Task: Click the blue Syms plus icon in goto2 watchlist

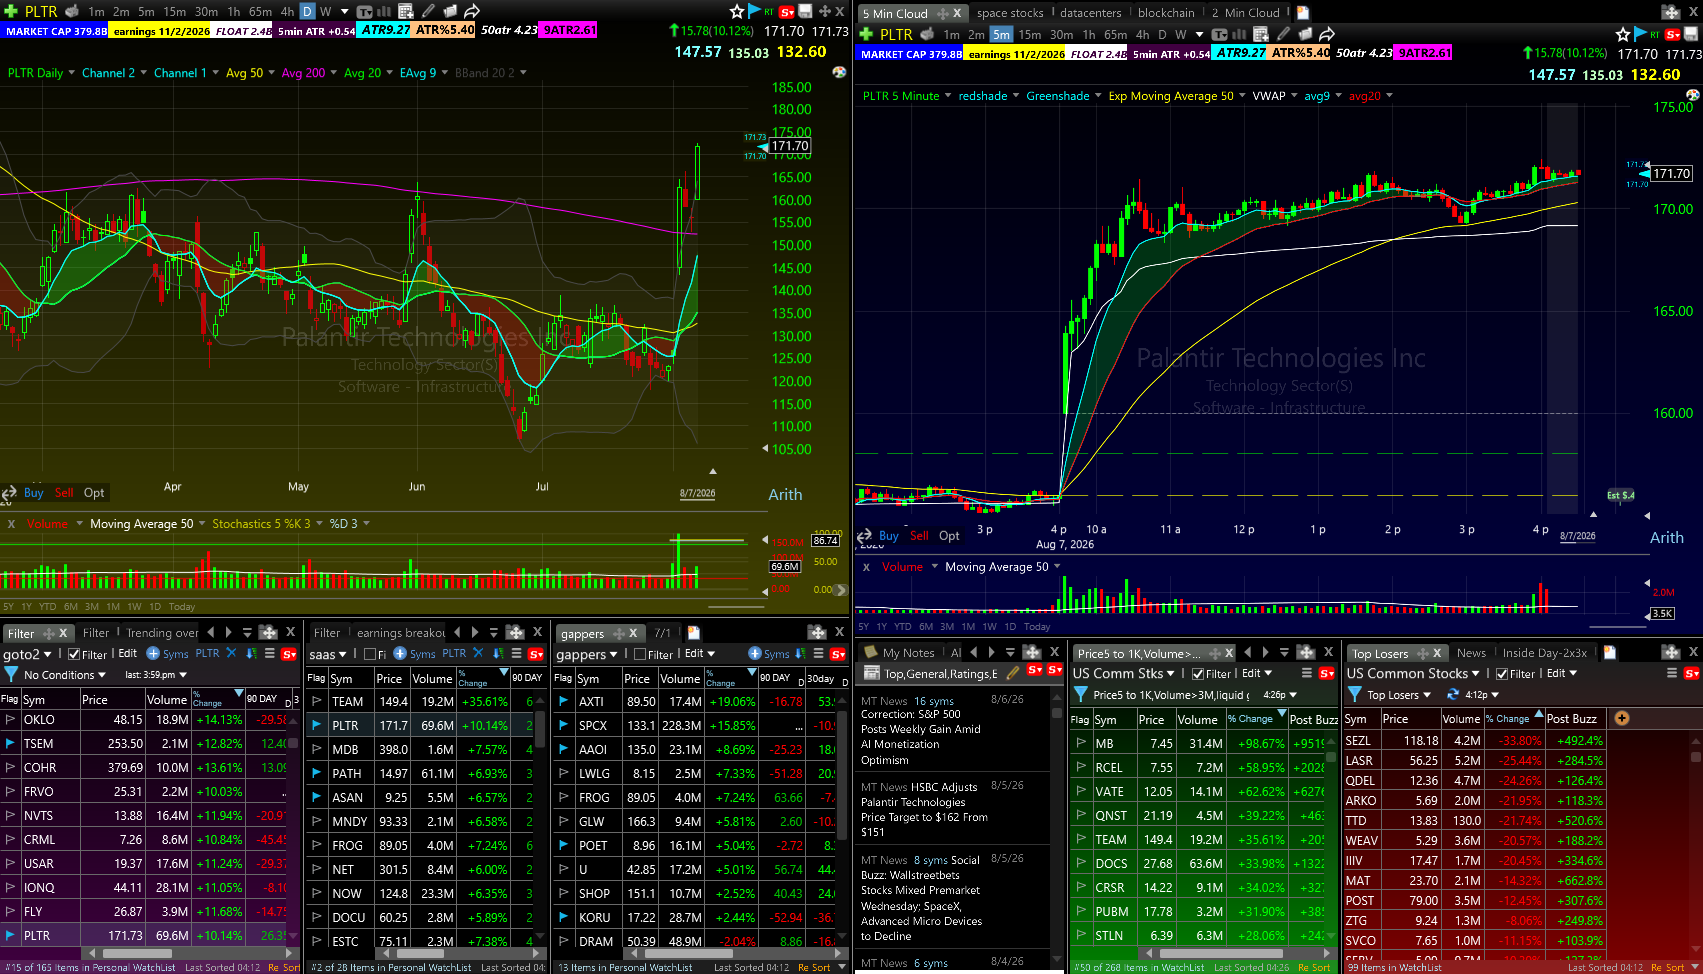Action: point(153,653)
